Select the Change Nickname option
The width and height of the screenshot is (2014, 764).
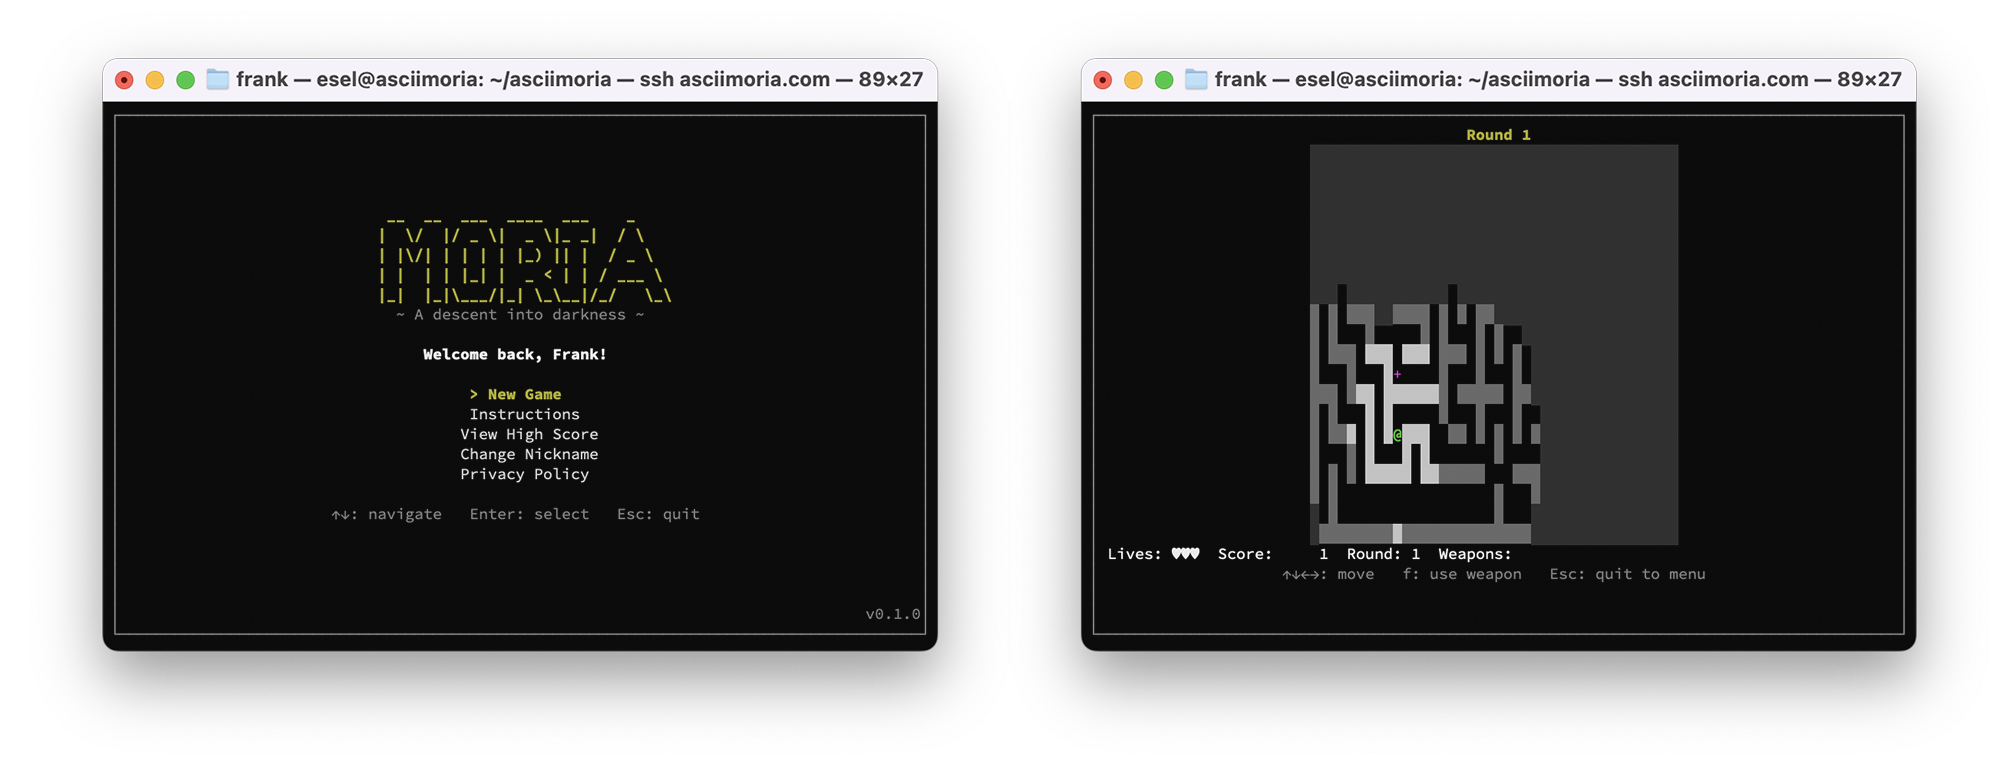[529, 455]
